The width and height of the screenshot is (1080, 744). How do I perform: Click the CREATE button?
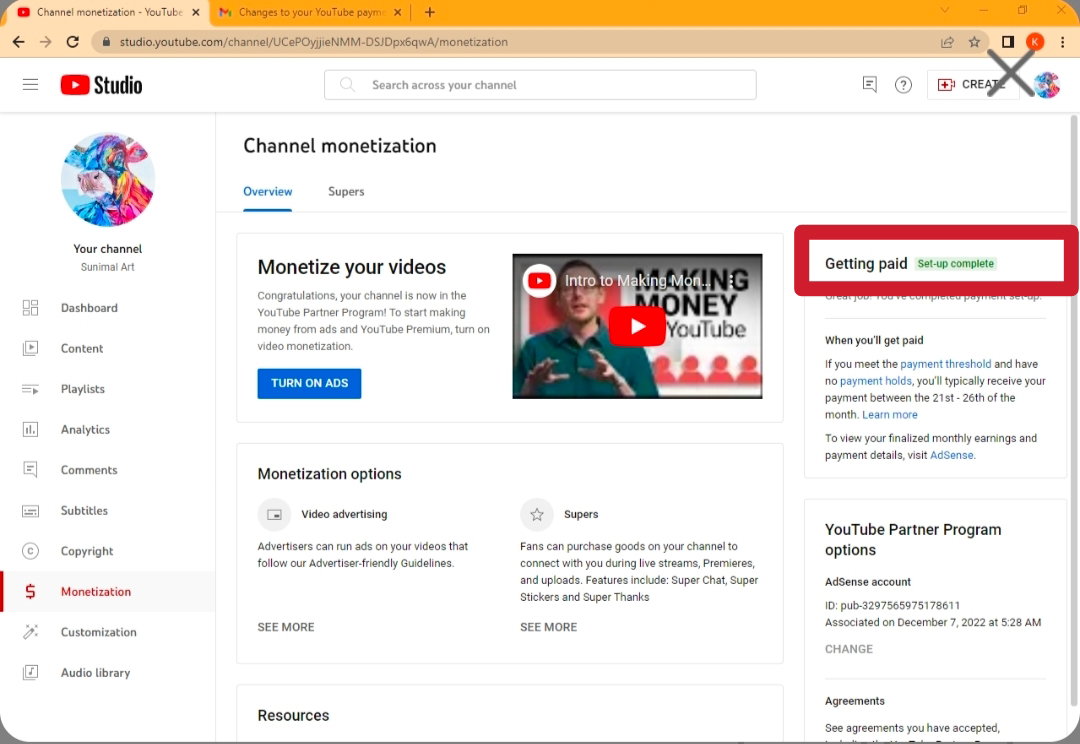pyautogui.click(x=973, y=85)
